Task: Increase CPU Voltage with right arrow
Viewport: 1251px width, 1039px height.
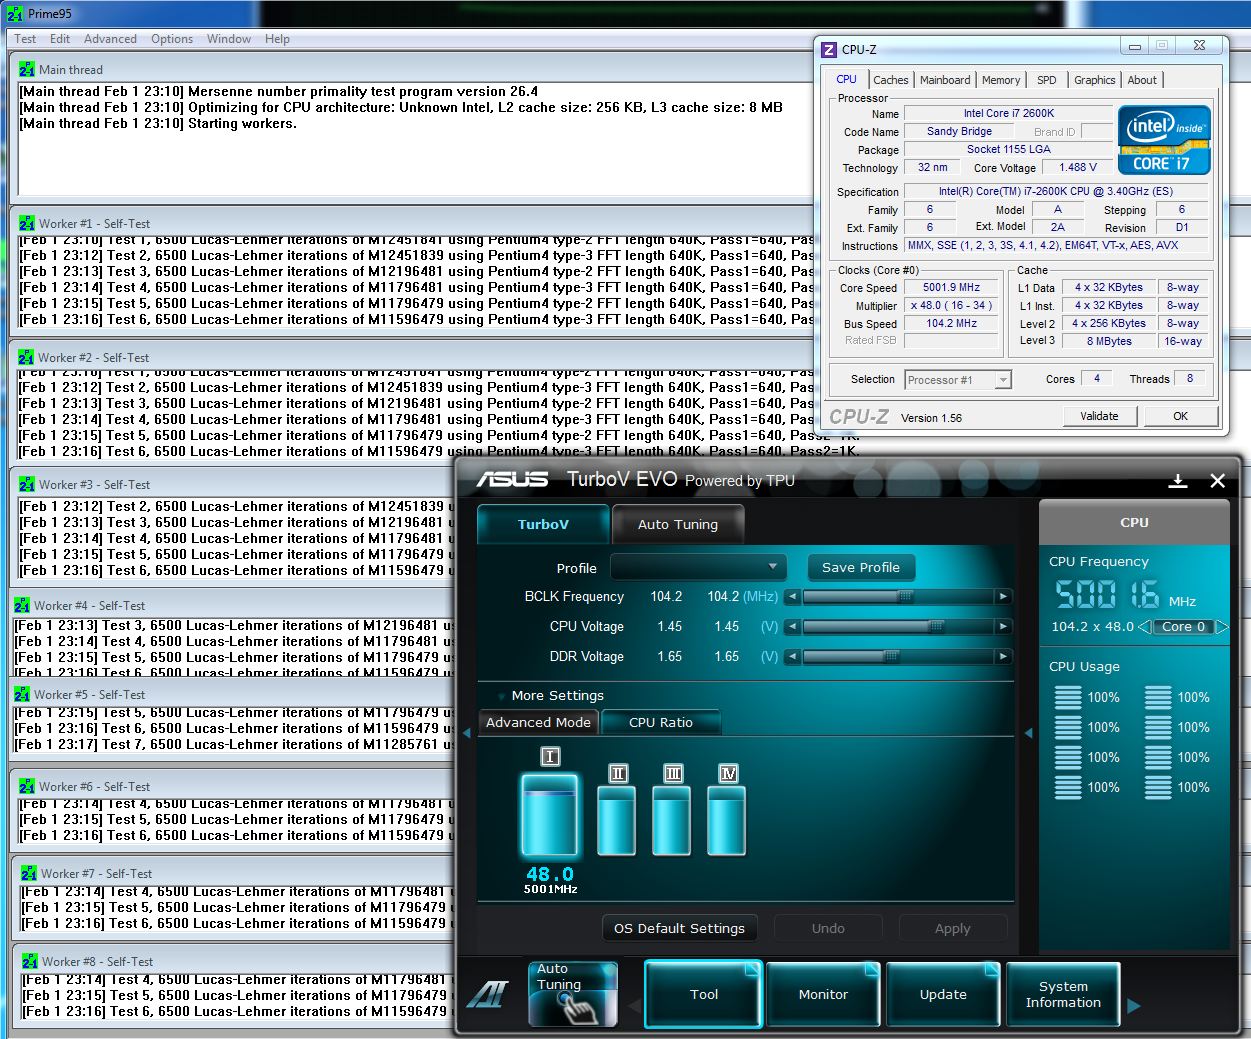Action: tap(1003, 626)
